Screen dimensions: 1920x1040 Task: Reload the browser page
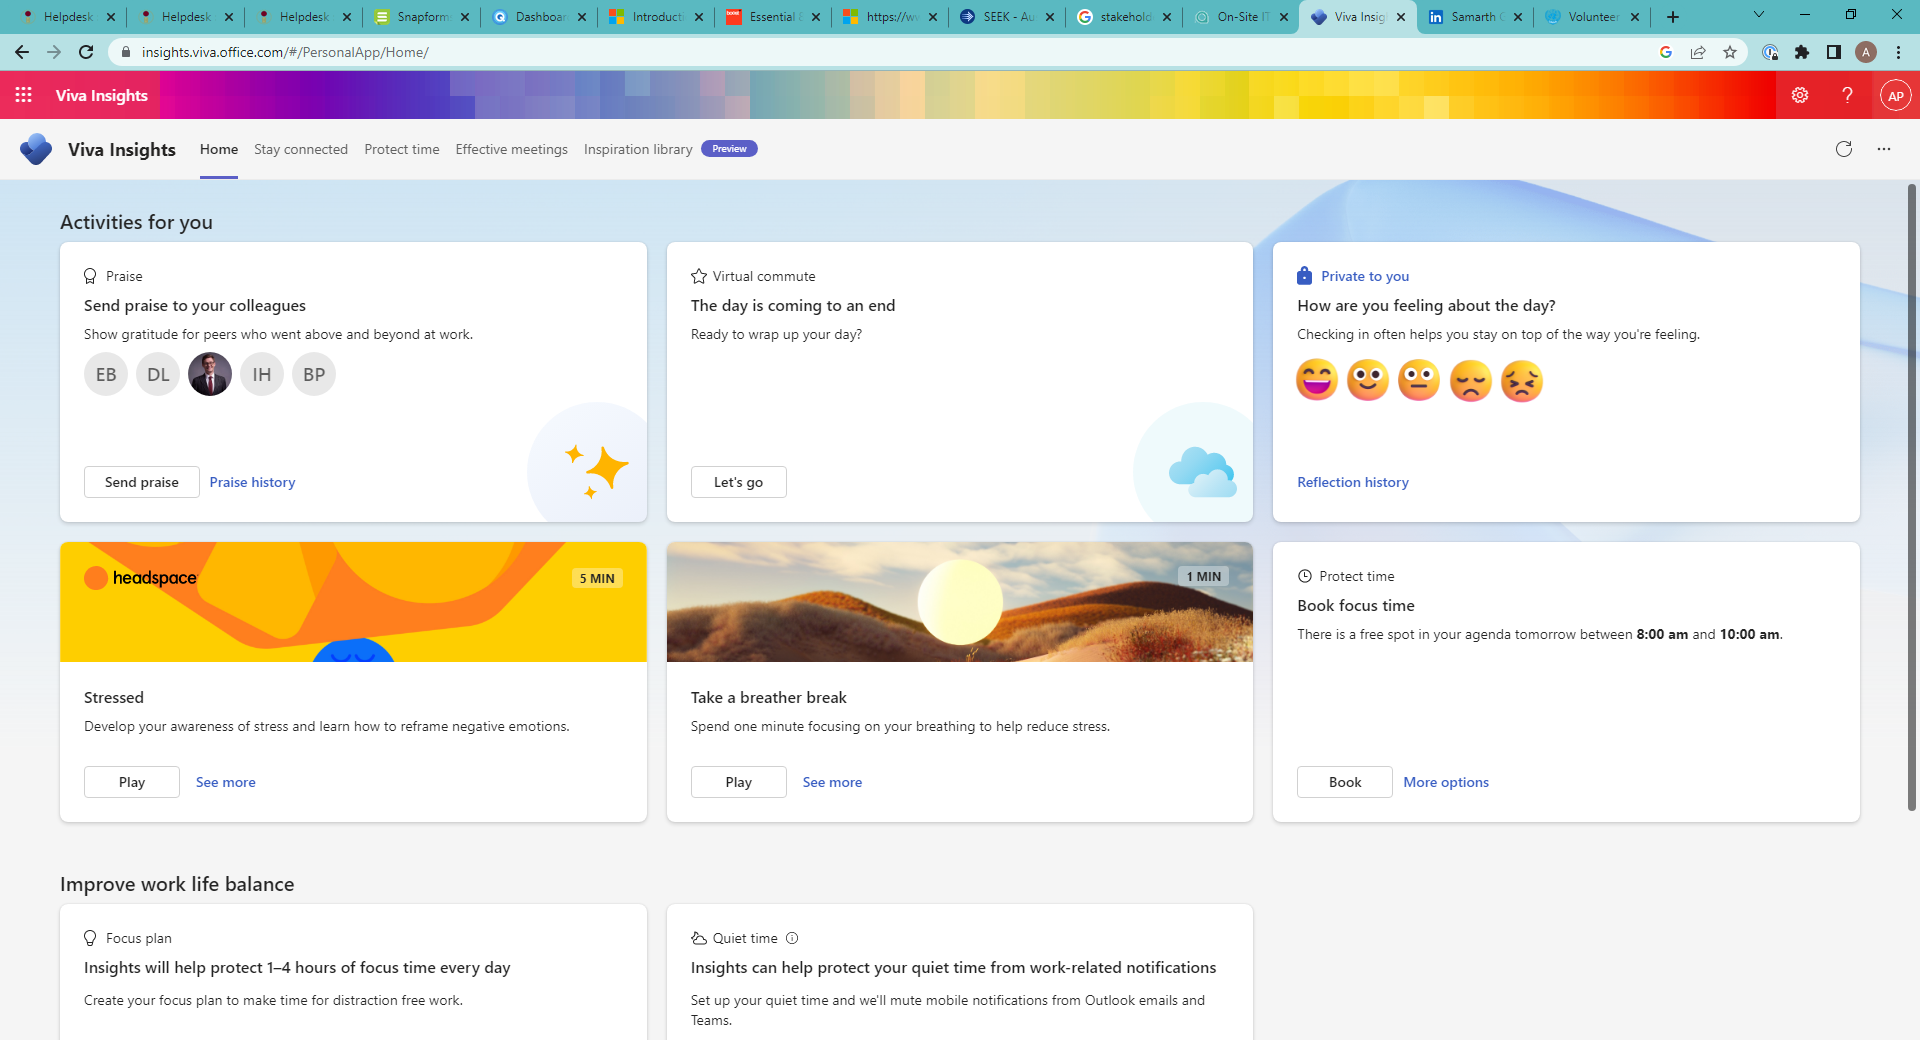[x=86, y=52]
